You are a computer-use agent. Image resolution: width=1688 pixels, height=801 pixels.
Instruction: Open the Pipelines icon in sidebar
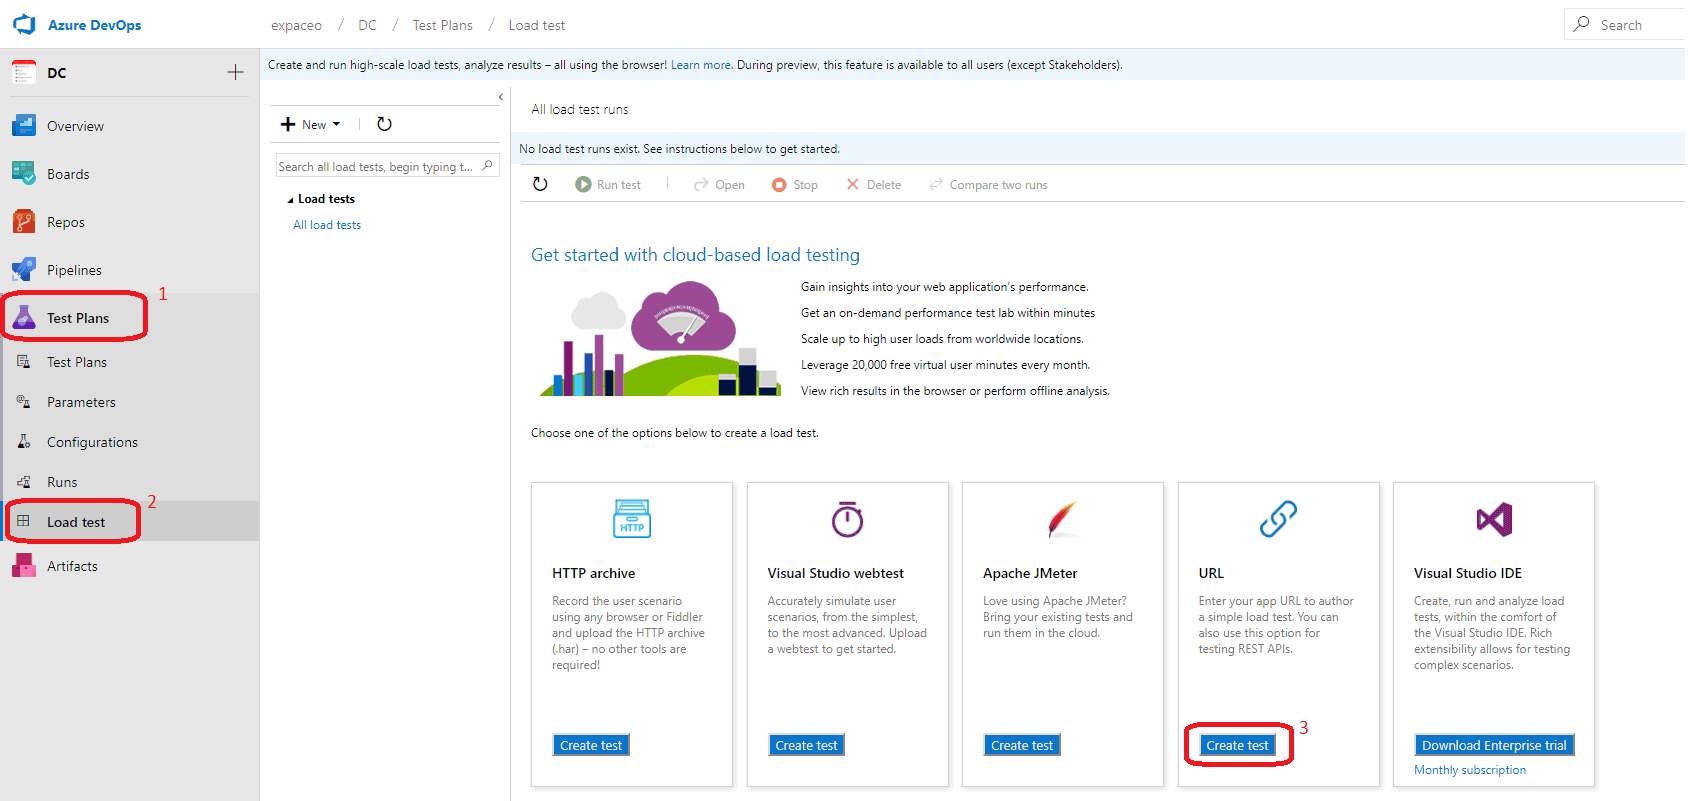24,270
